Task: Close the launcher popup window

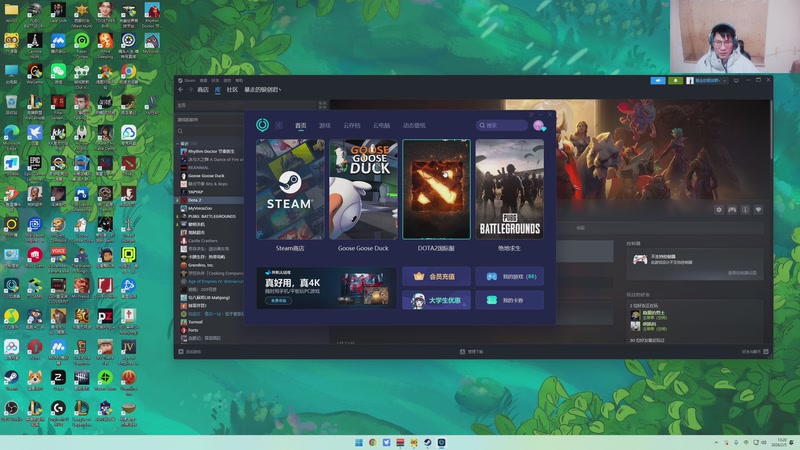Action: click(550, 115)
